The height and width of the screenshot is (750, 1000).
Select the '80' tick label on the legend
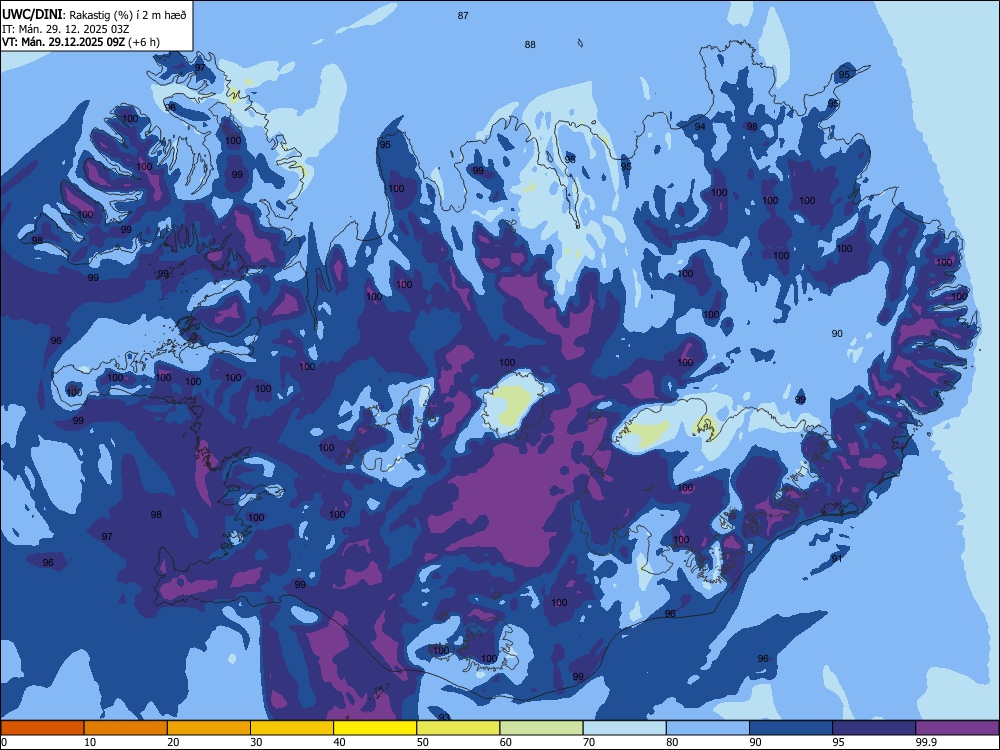[x=672, y=742]
